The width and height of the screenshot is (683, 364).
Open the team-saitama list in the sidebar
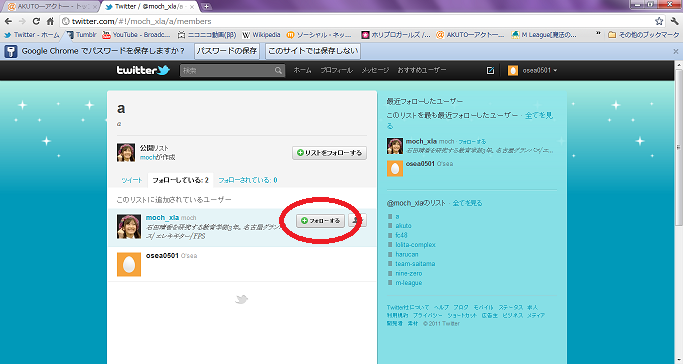[x=415, y=264]
